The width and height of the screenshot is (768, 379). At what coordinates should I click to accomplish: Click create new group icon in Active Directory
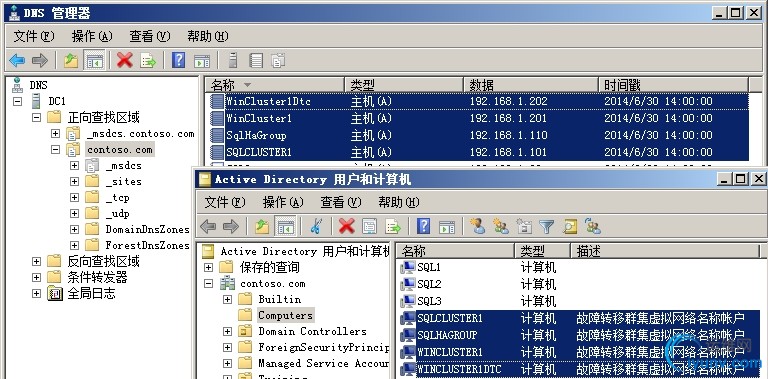click(501, 226)
